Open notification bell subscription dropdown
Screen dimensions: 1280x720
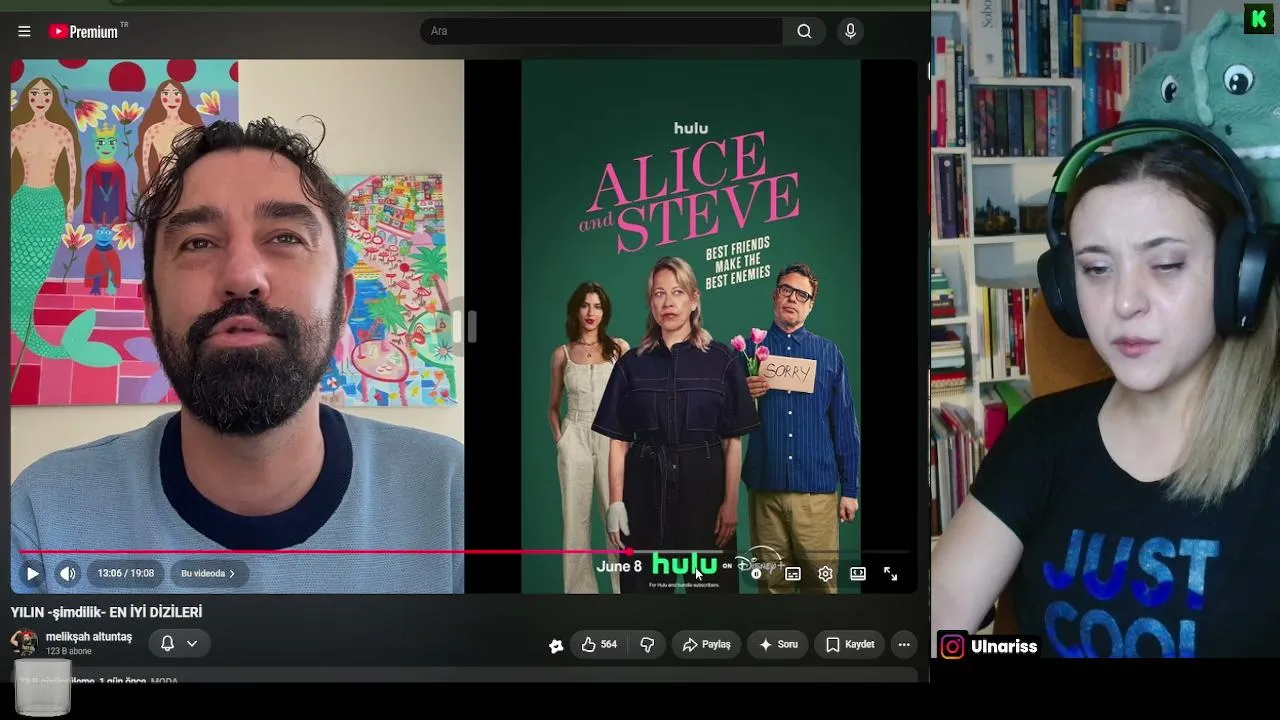(179, 644)
